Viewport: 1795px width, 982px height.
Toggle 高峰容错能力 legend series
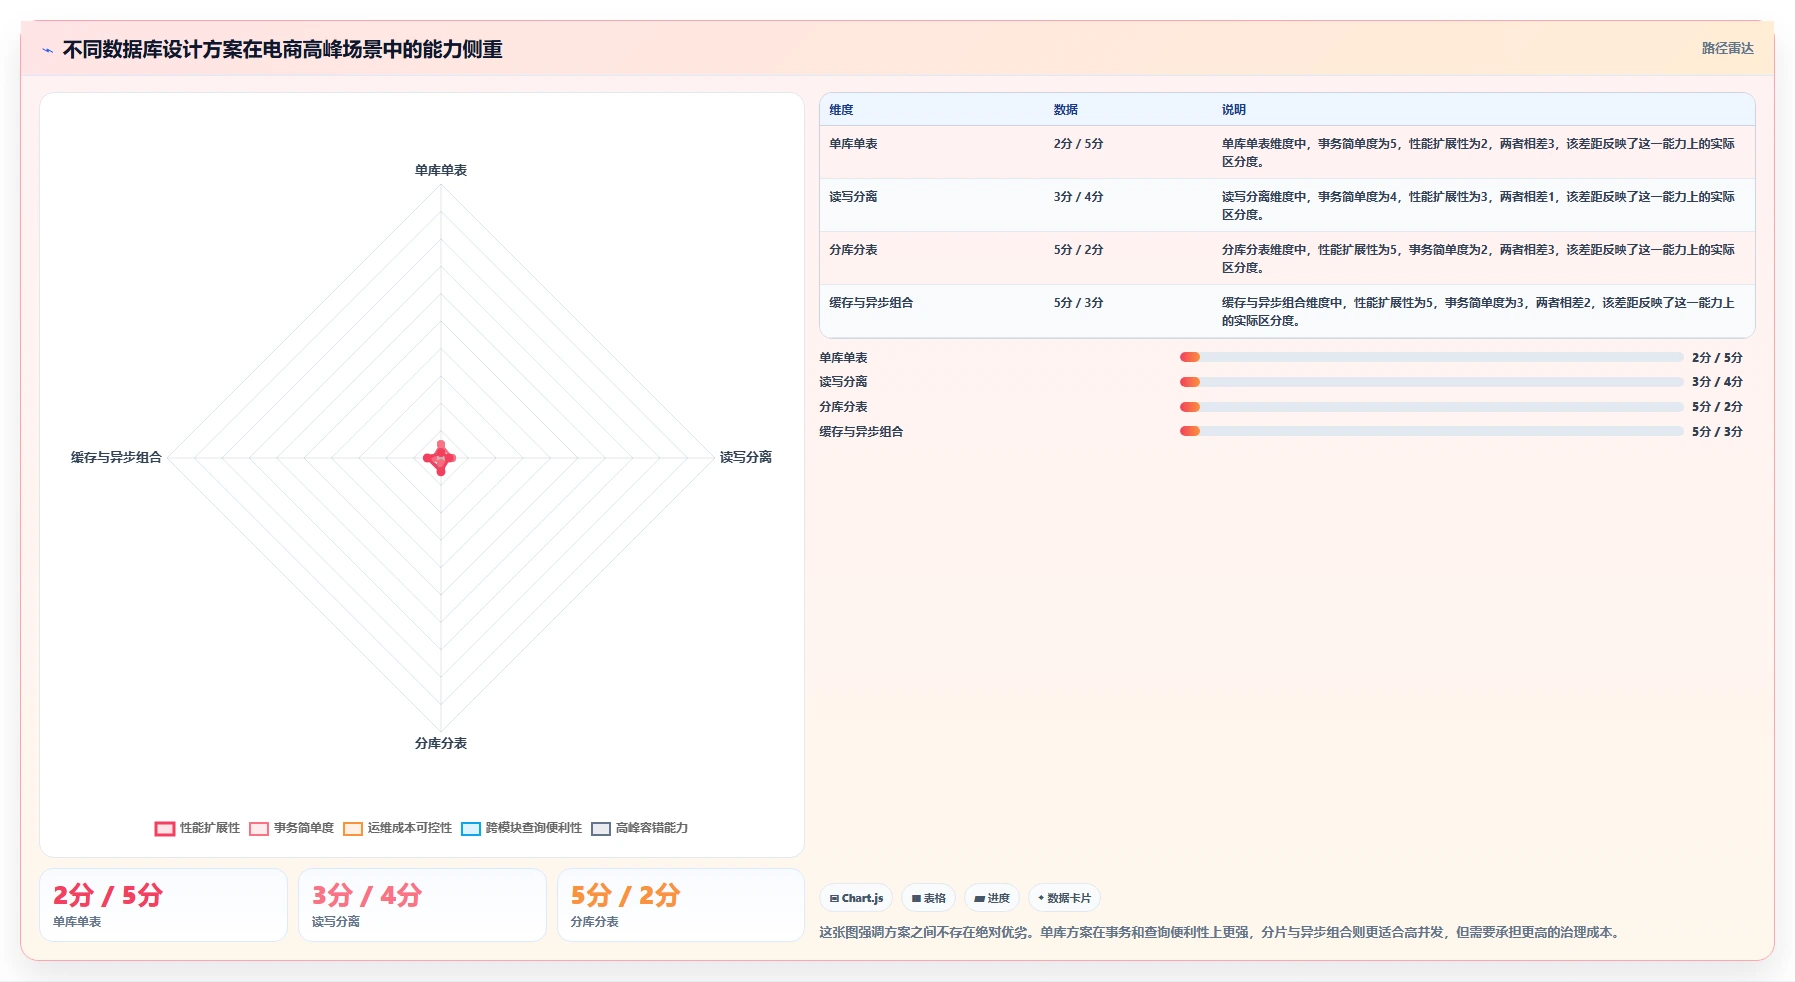(640, 828)
